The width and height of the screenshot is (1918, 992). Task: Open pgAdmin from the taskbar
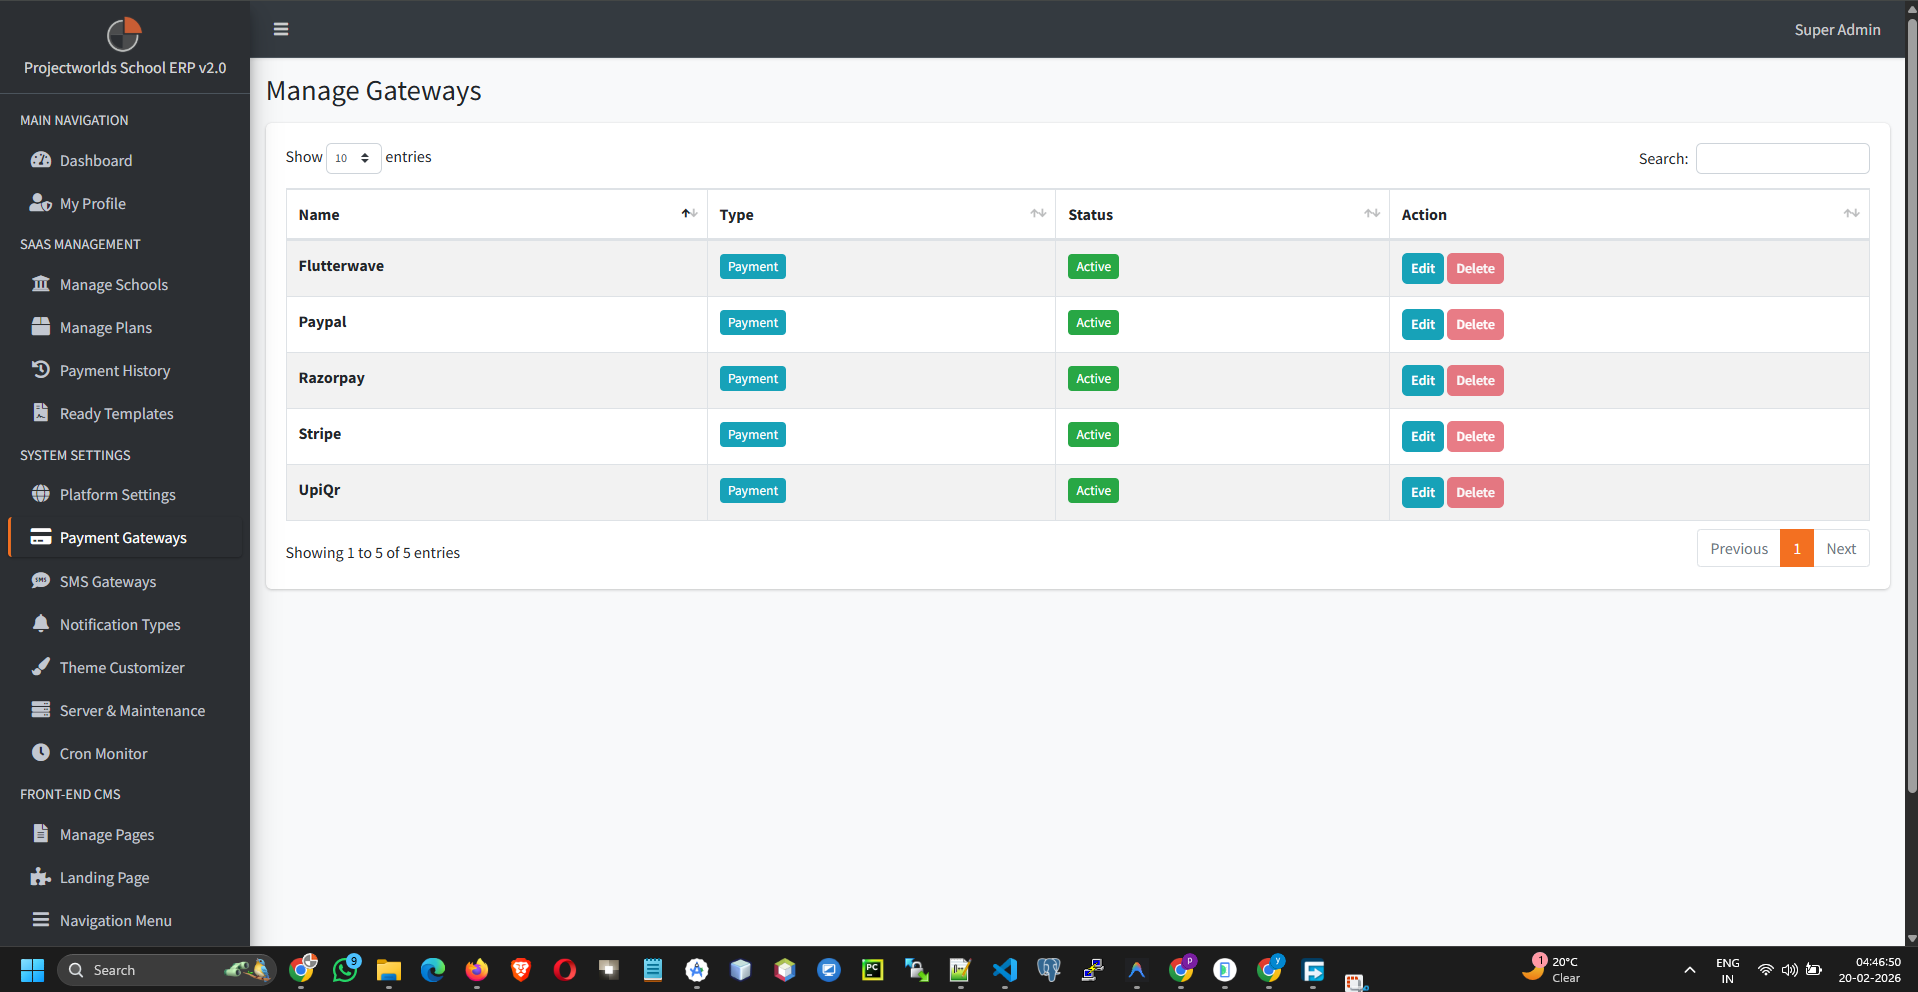(x=1048, y=970)
